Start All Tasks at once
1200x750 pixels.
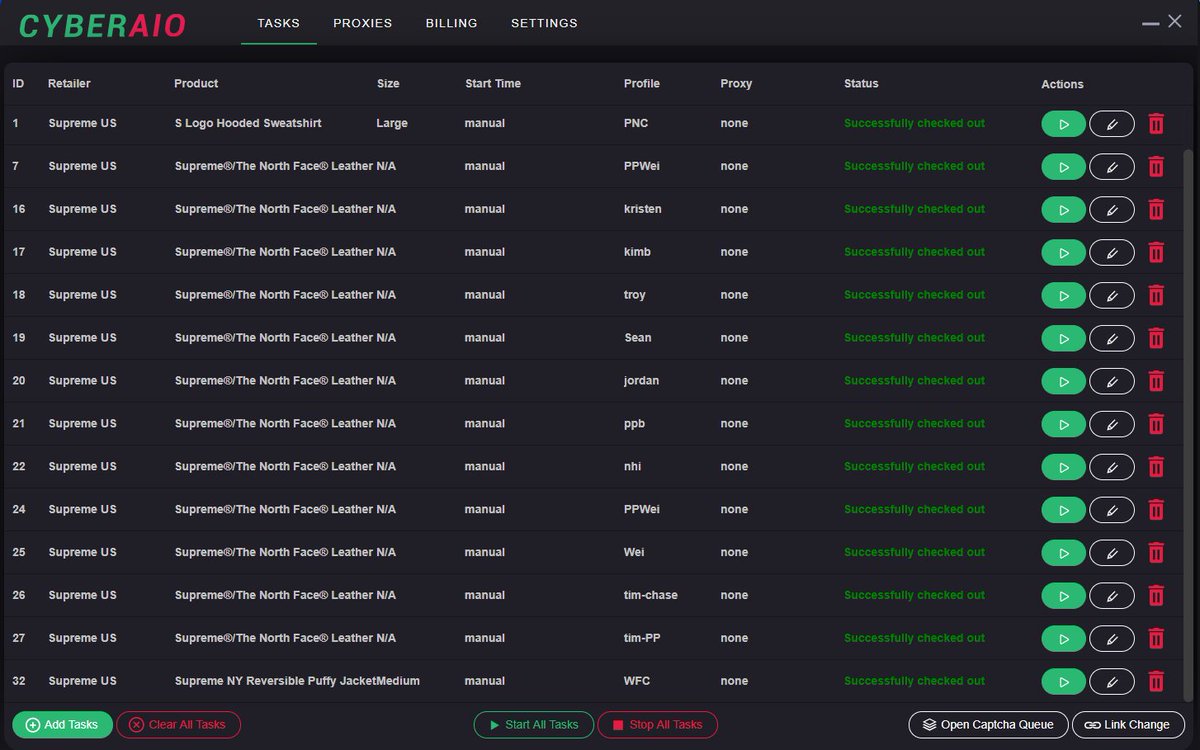533,724
